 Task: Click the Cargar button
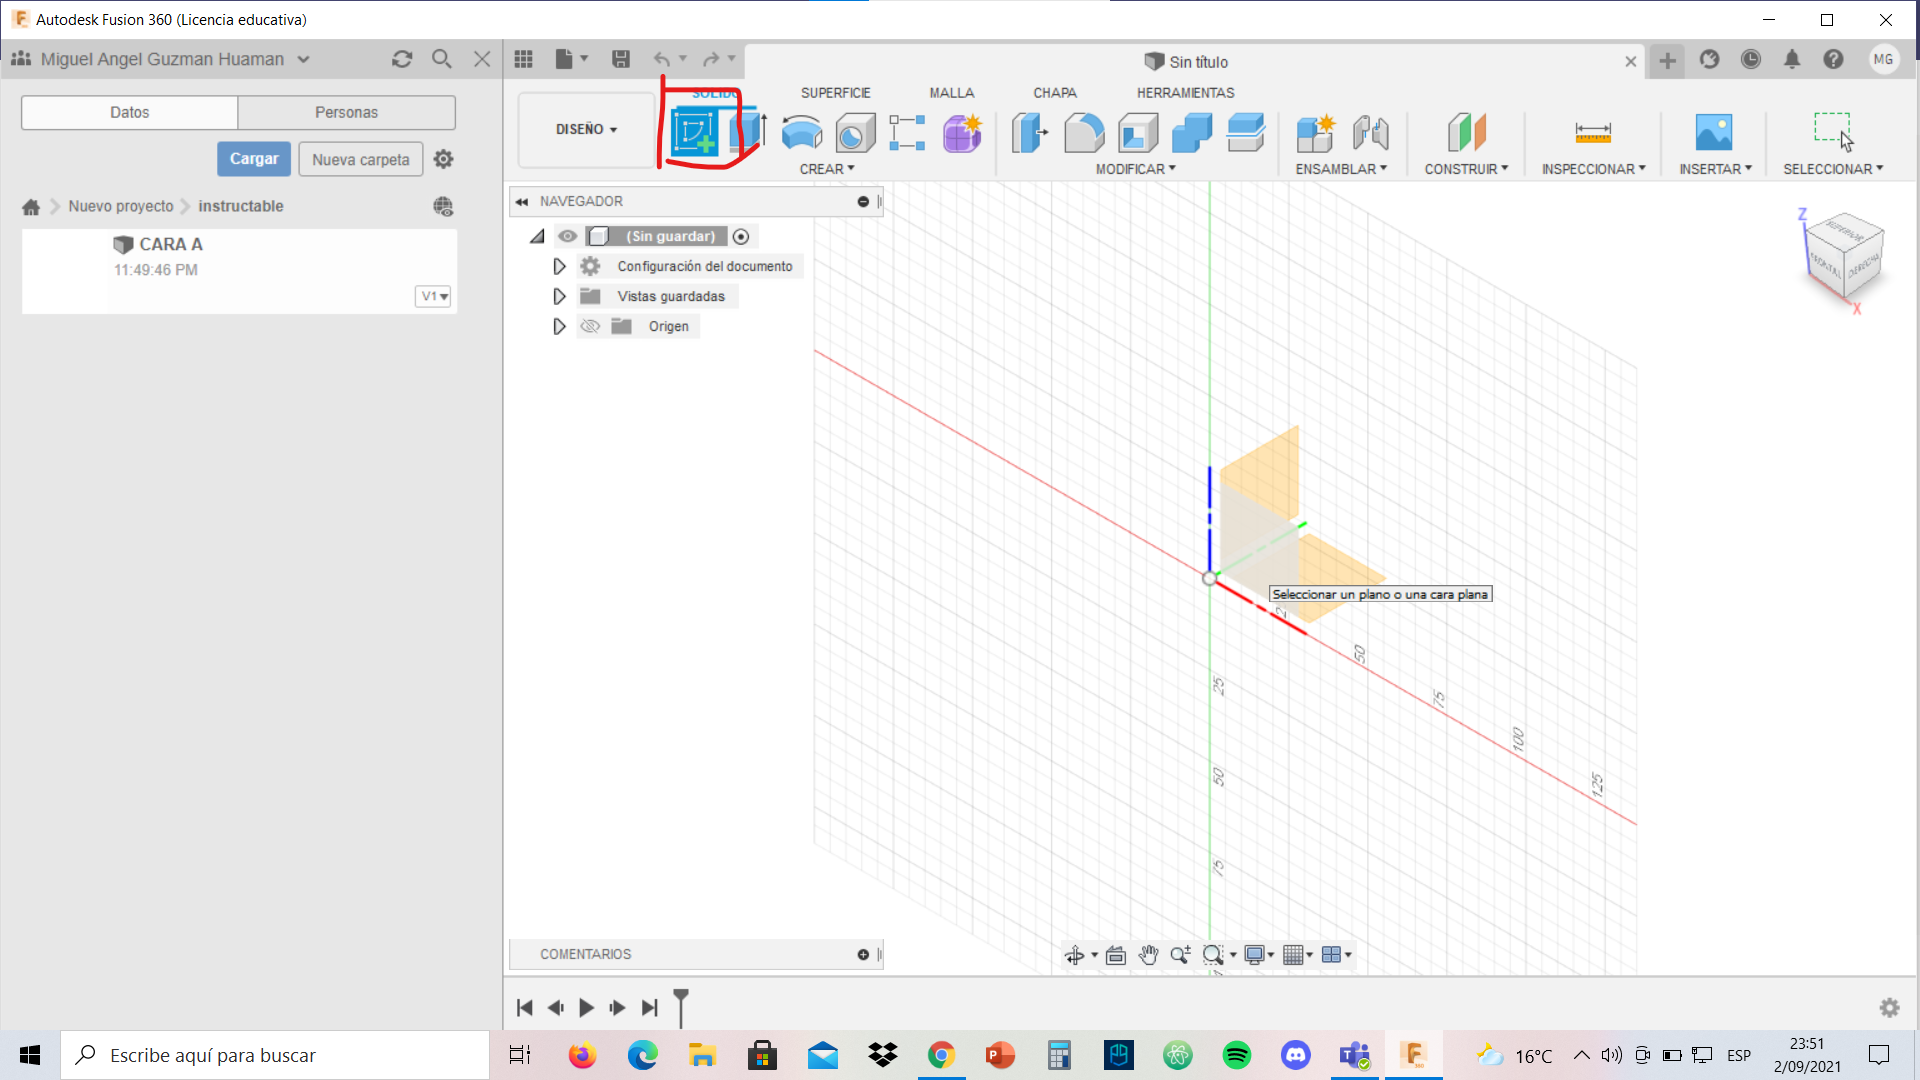254,159
